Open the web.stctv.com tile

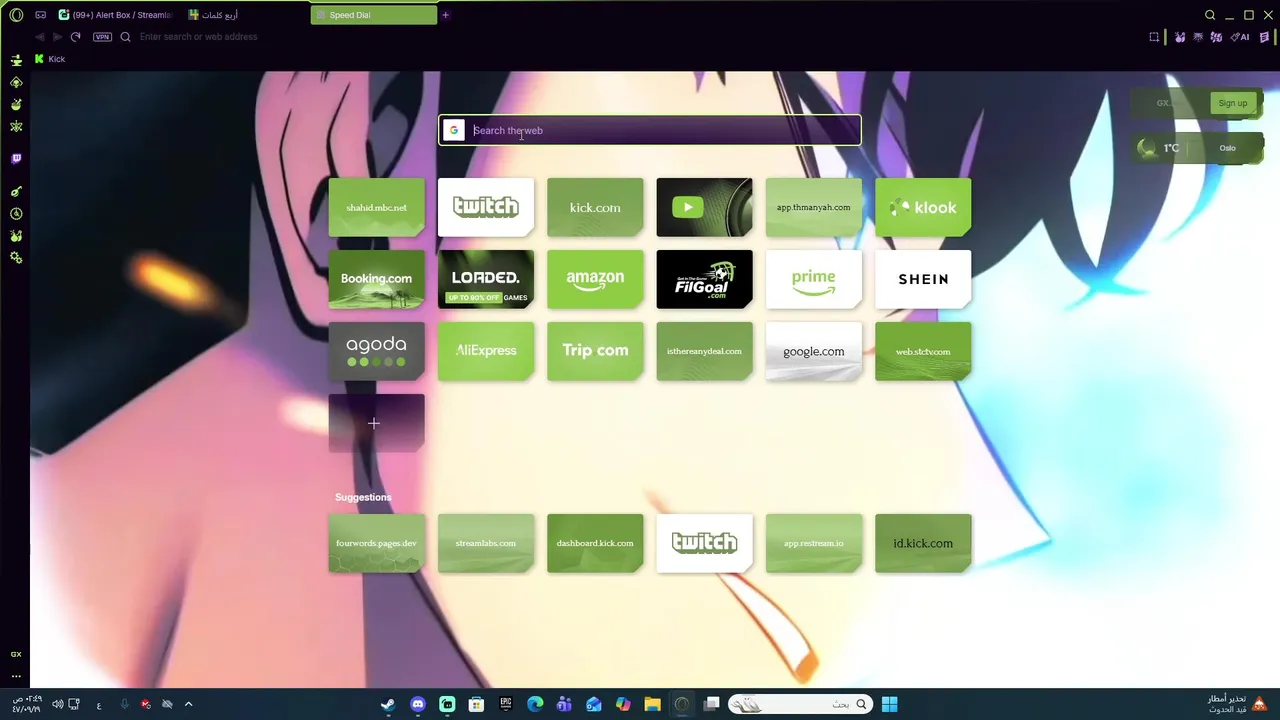[x=923, y=351]
